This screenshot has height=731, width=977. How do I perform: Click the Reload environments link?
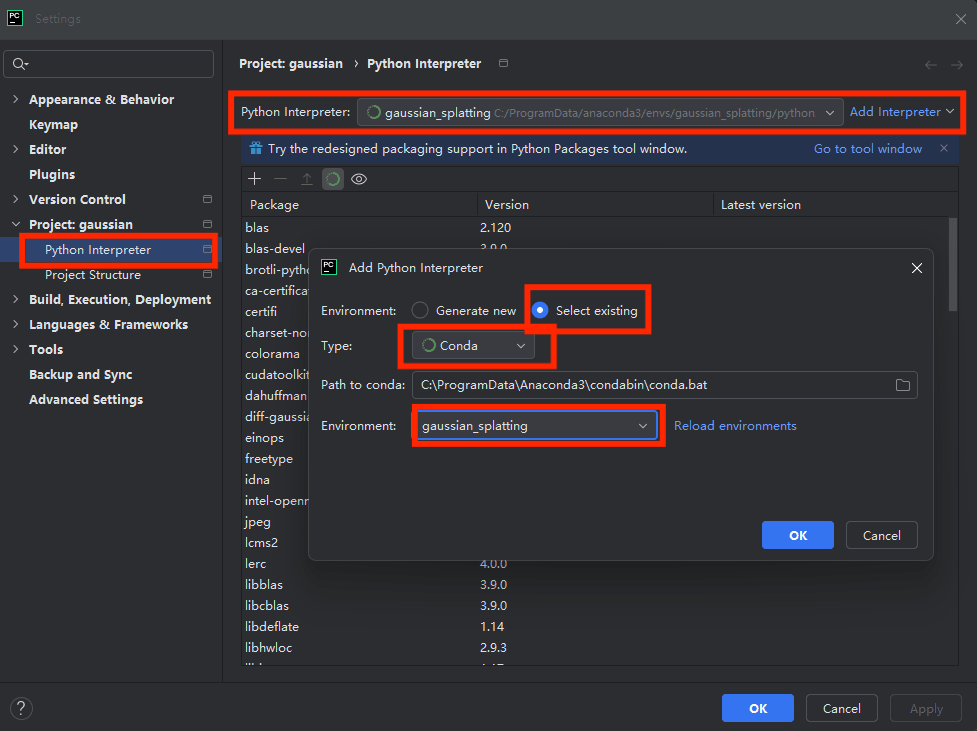pos(735,426)
